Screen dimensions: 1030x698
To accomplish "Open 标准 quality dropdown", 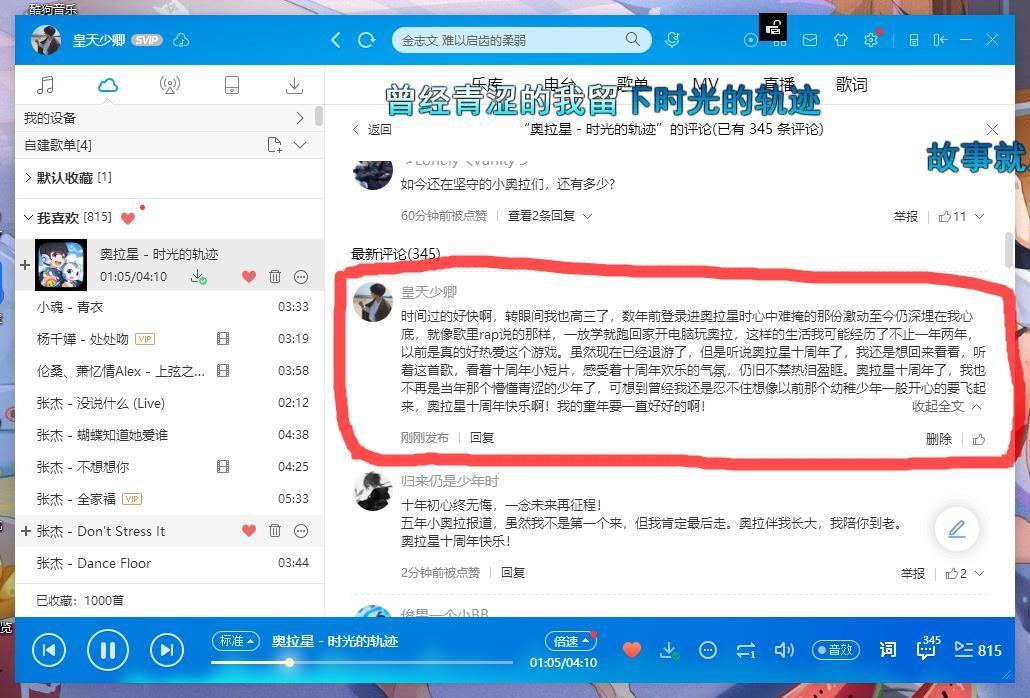I will pyautogui.click(x=235, y=641).
